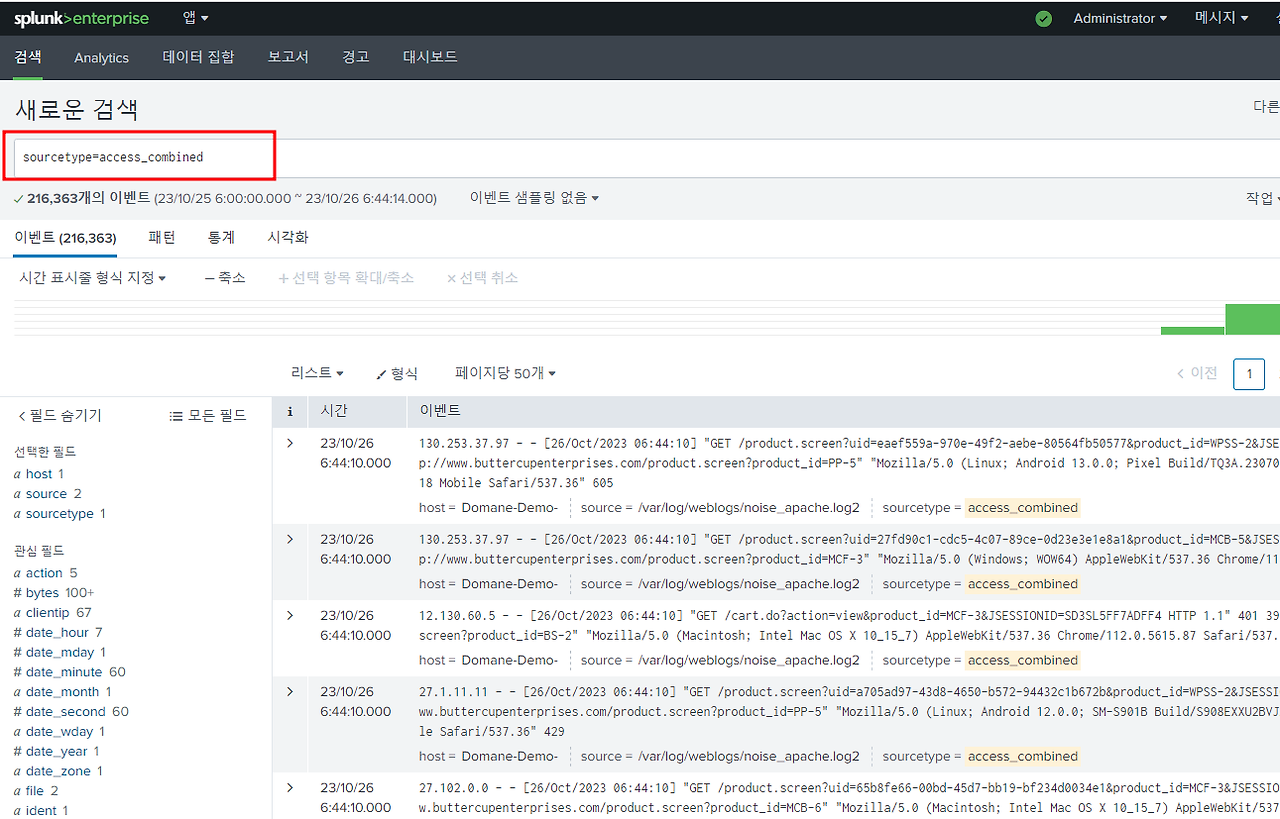The image size is (1280, 819).
Task: Open the 리스트 view dropdown
Action: point(317,373)
